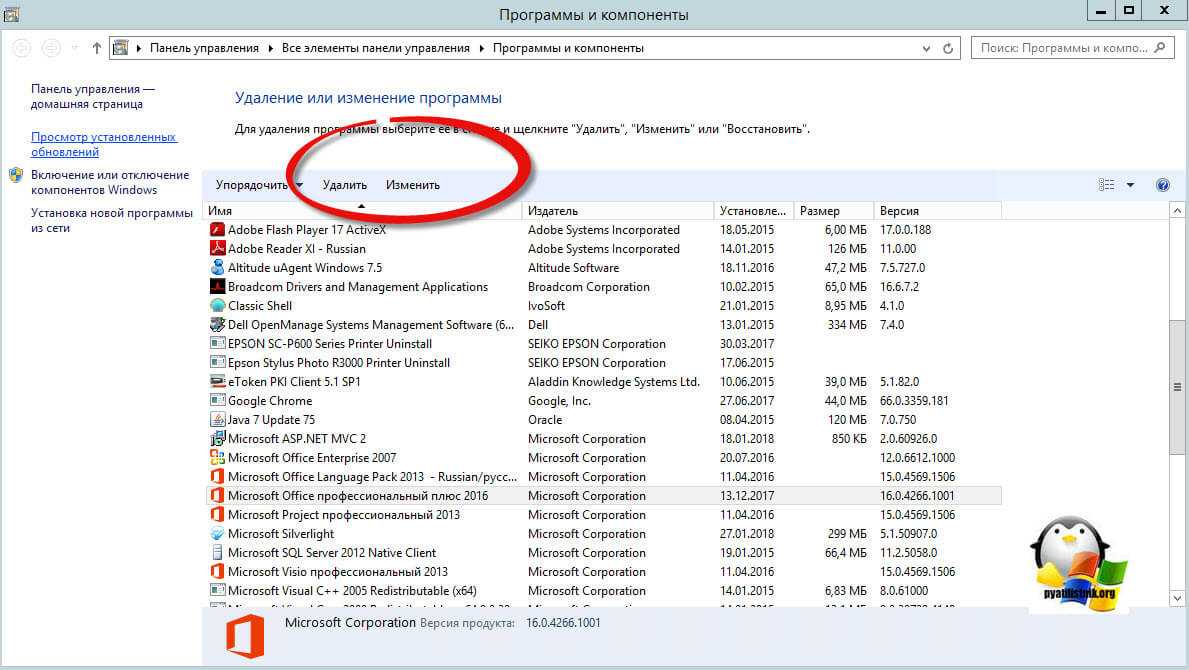The width and height of the screenshot is (1189, 670).
Task: Click the Microsoft Silverlight icon
Action: pos(217,534)
